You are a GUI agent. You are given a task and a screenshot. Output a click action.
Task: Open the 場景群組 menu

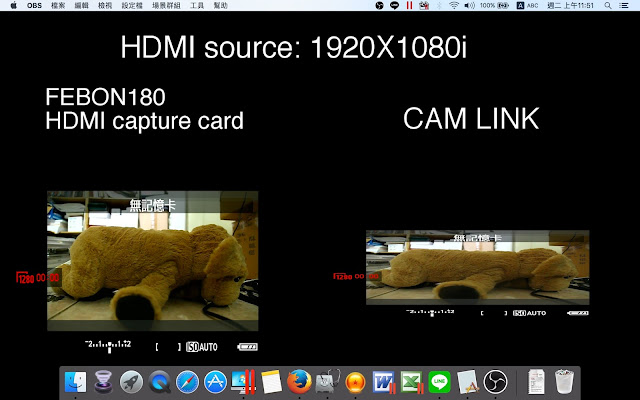[x=166, y=5]
